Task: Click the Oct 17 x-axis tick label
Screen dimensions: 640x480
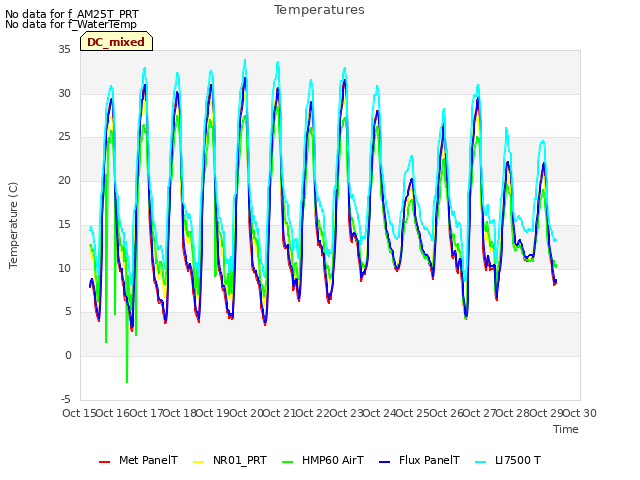Action: 147,413
